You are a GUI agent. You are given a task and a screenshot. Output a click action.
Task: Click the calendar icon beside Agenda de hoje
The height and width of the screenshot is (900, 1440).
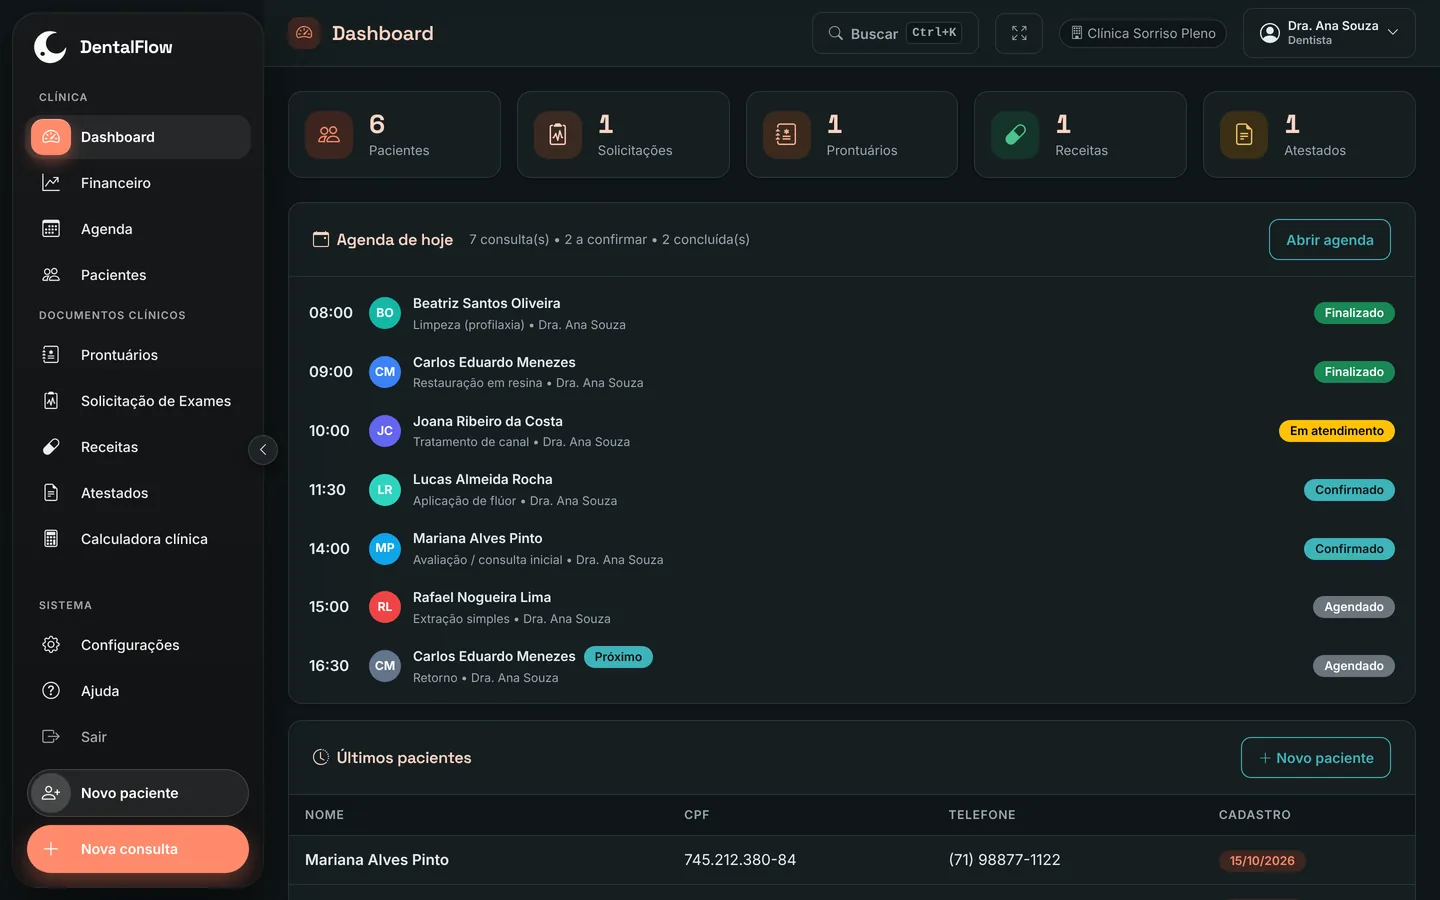(321, 240)
